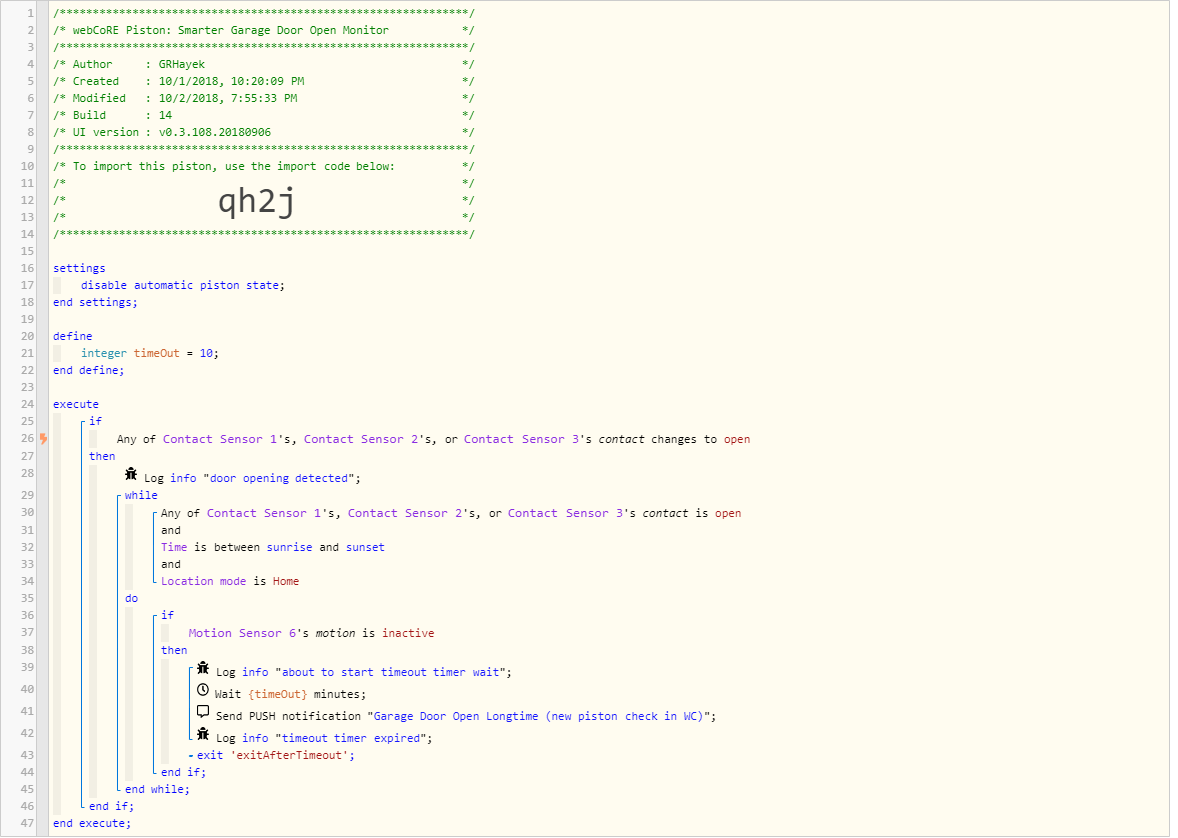Select "timeout timer expired" log message
Viewport: 1178px width, 838px height.
coord(351,739)
